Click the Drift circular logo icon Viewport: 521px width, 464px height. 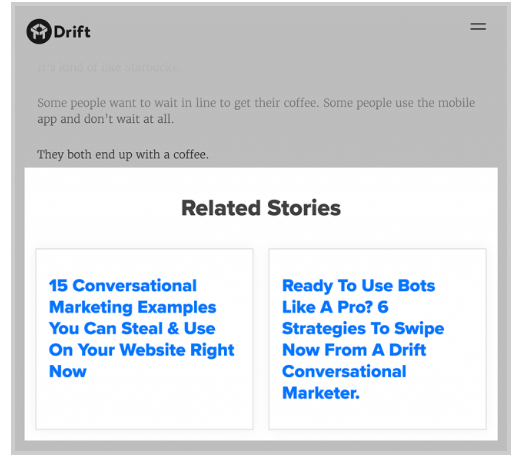39,31
